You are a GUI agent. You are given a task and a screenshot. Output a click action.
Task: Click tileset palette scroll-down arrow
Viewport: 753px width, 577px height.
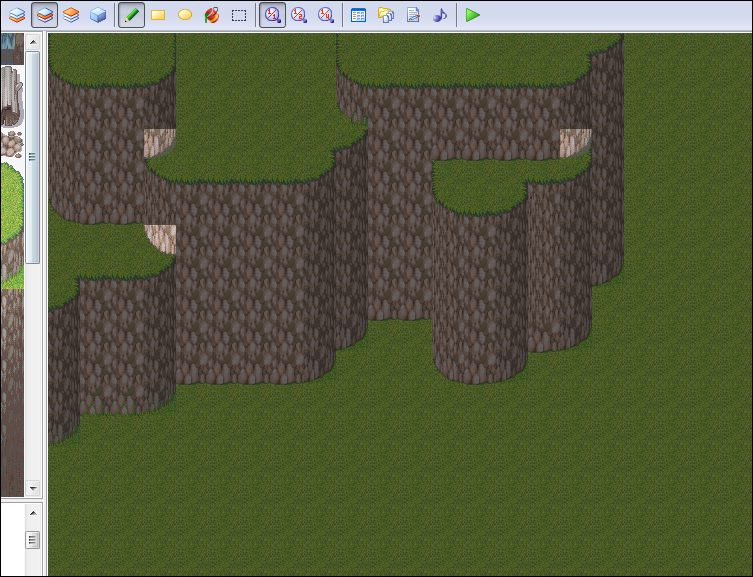33,489
